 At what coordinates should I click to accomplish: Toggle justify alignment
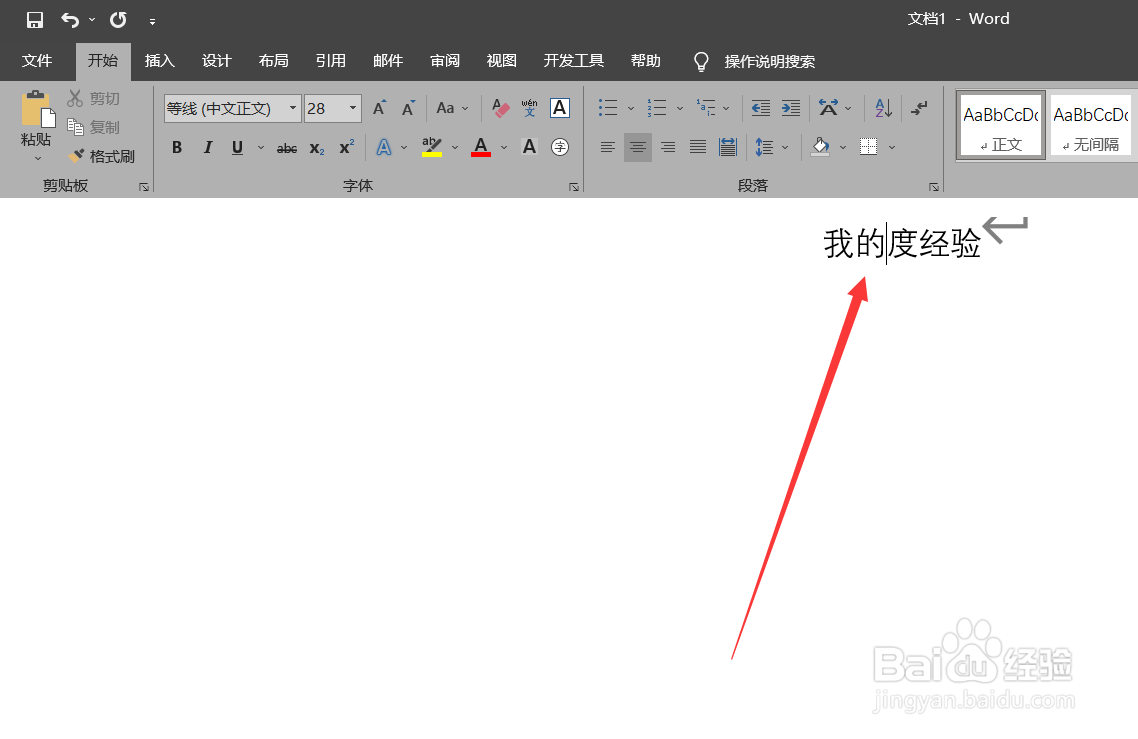tap(697, 147)
